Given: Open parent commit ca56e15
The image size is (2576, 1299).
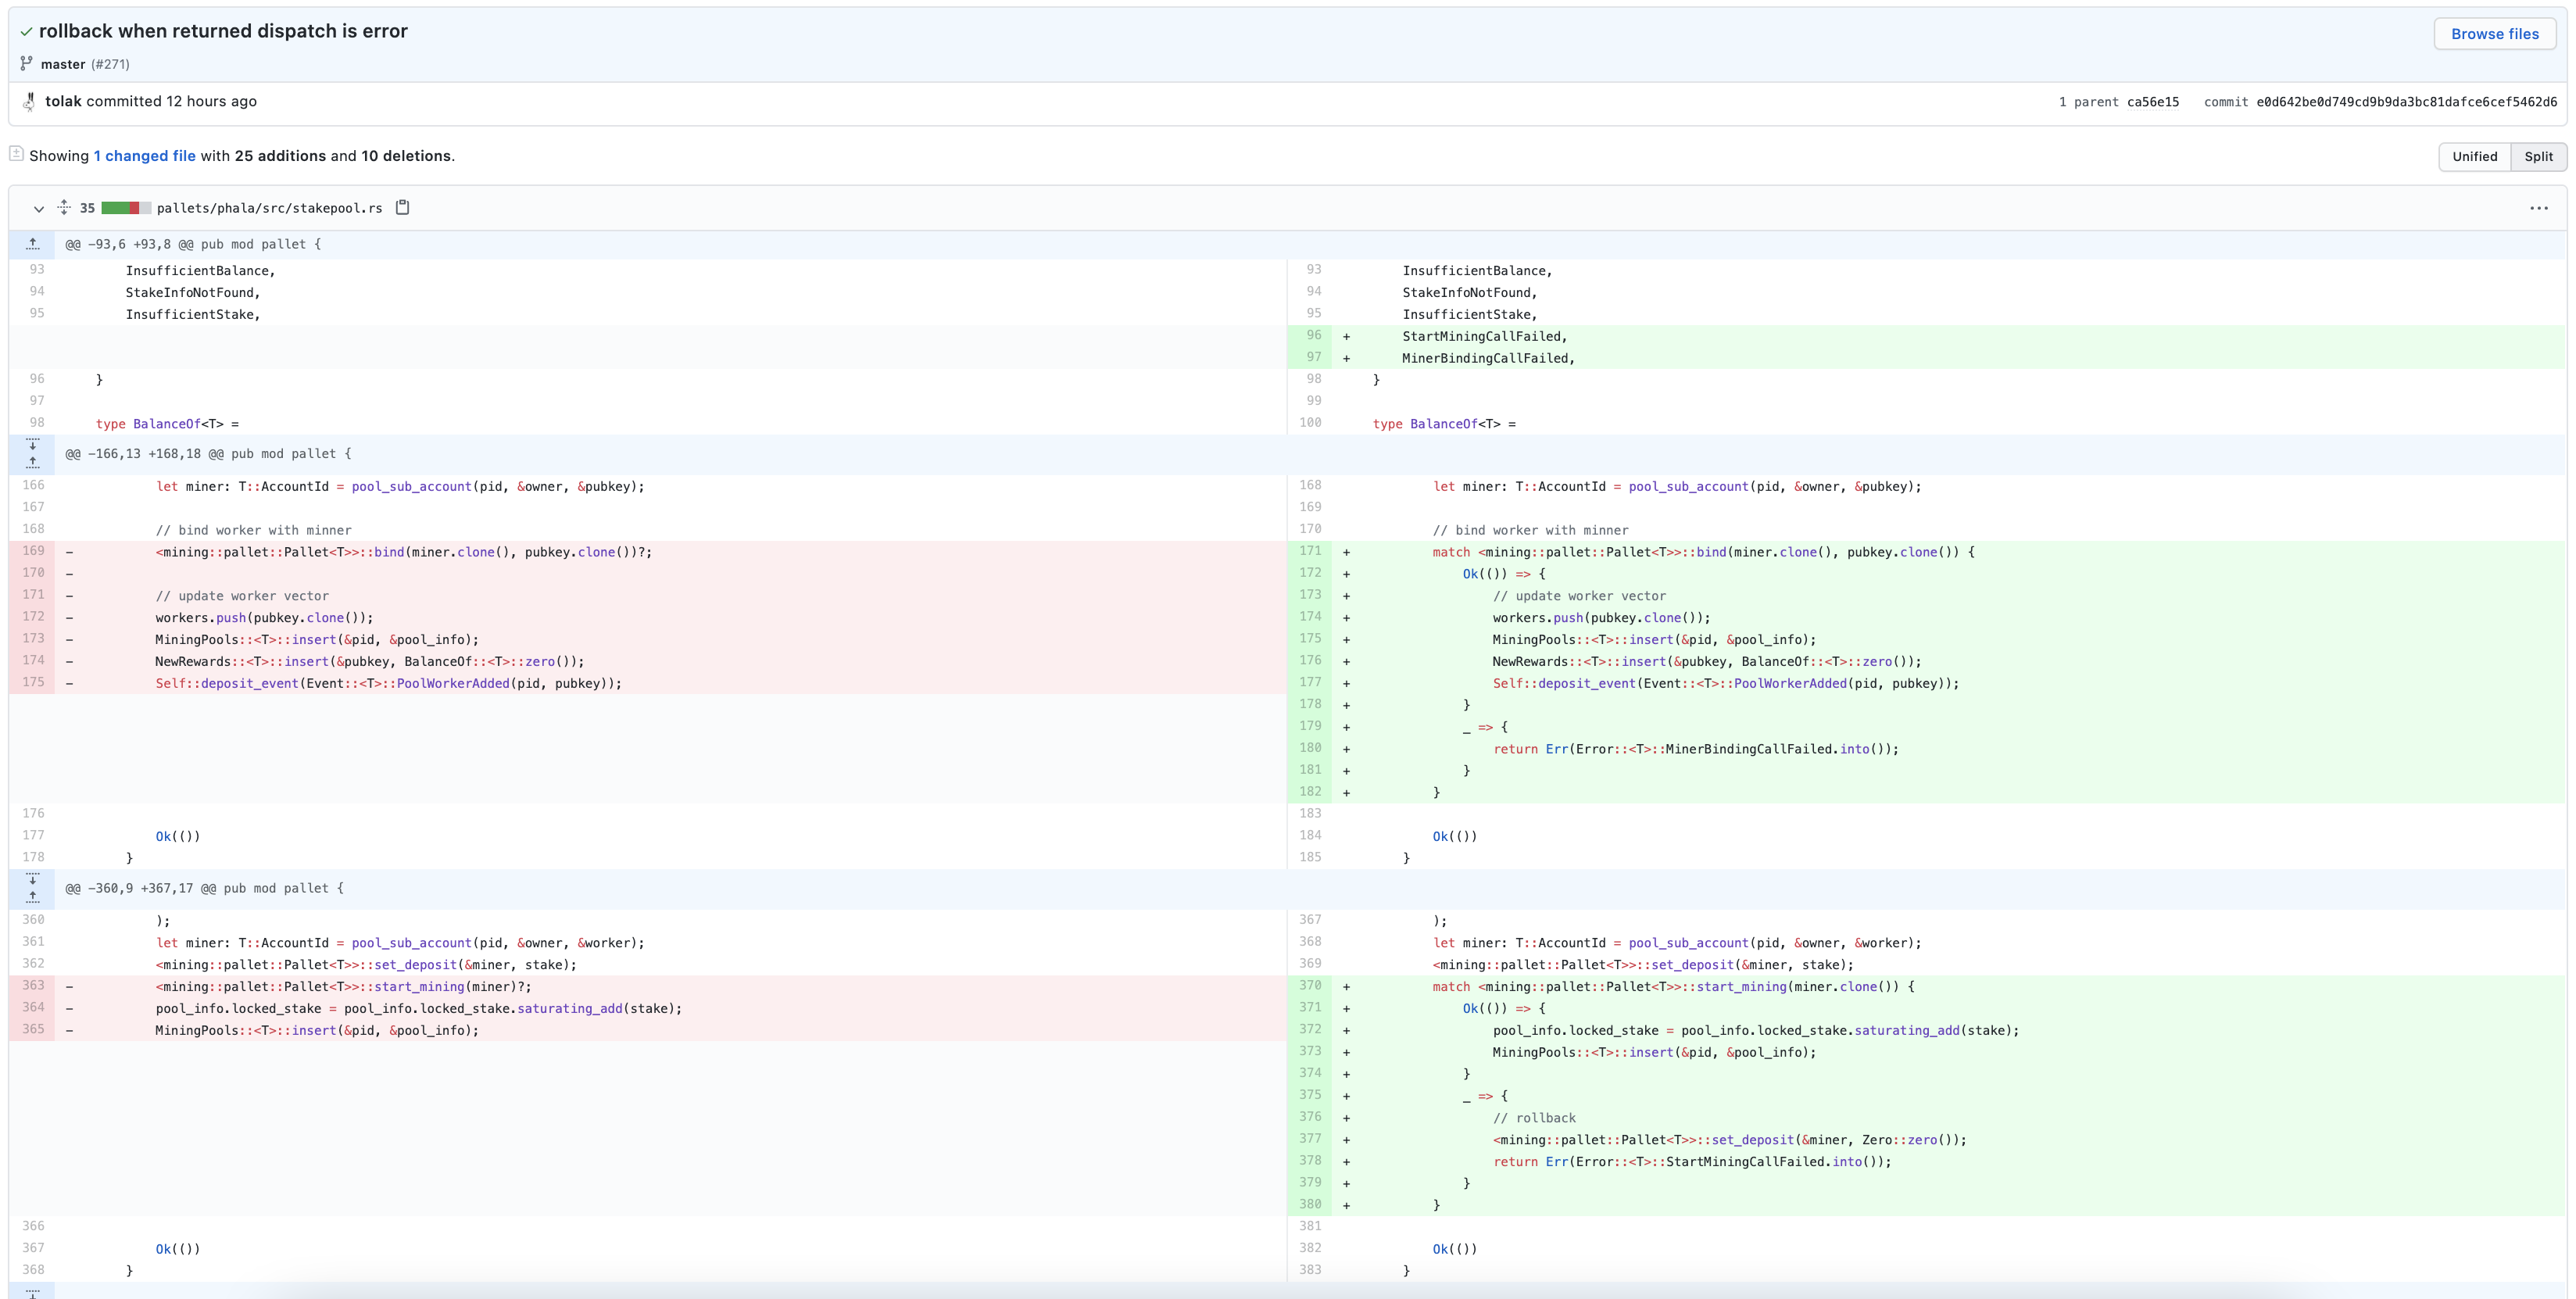Looking at the screenshot, I should [x=2152, y=102].
